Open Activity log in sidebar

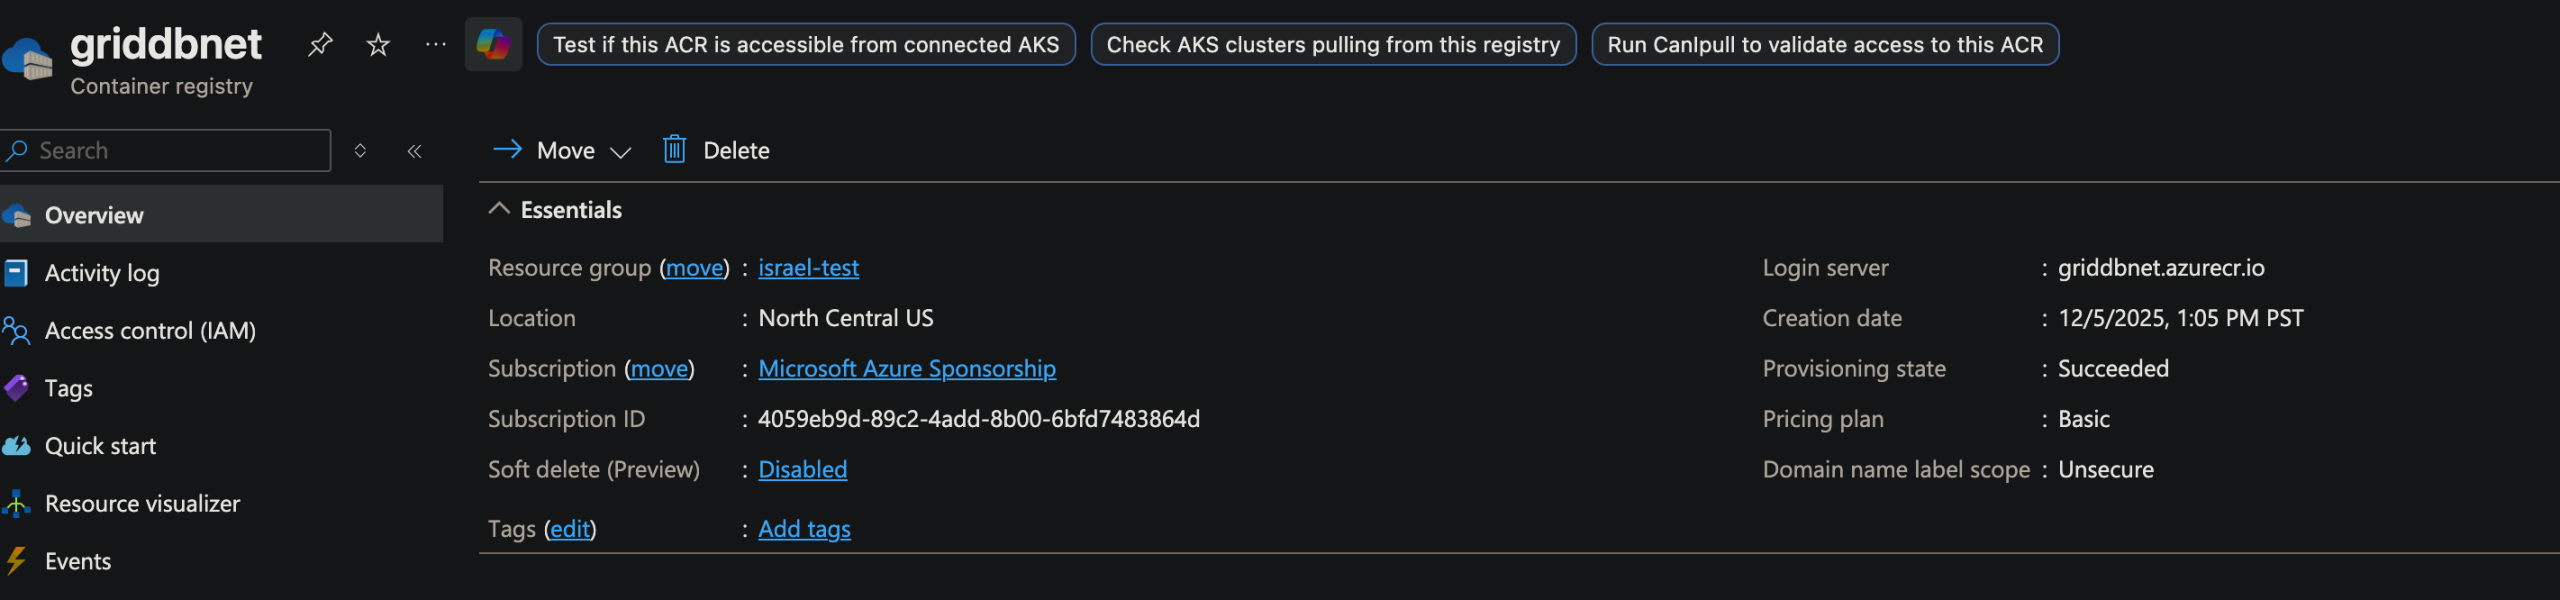(102, 273)
